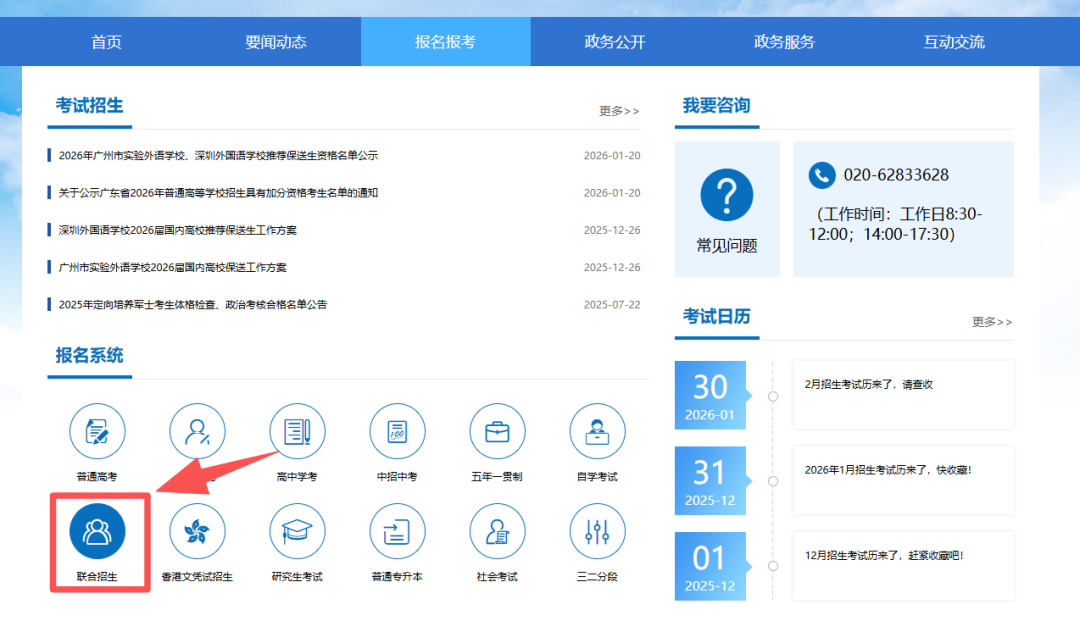The image size is (1080, 621).
Task: Click the 2月招生考试历来了 calendar entry
Action: (x=868, y=385)
